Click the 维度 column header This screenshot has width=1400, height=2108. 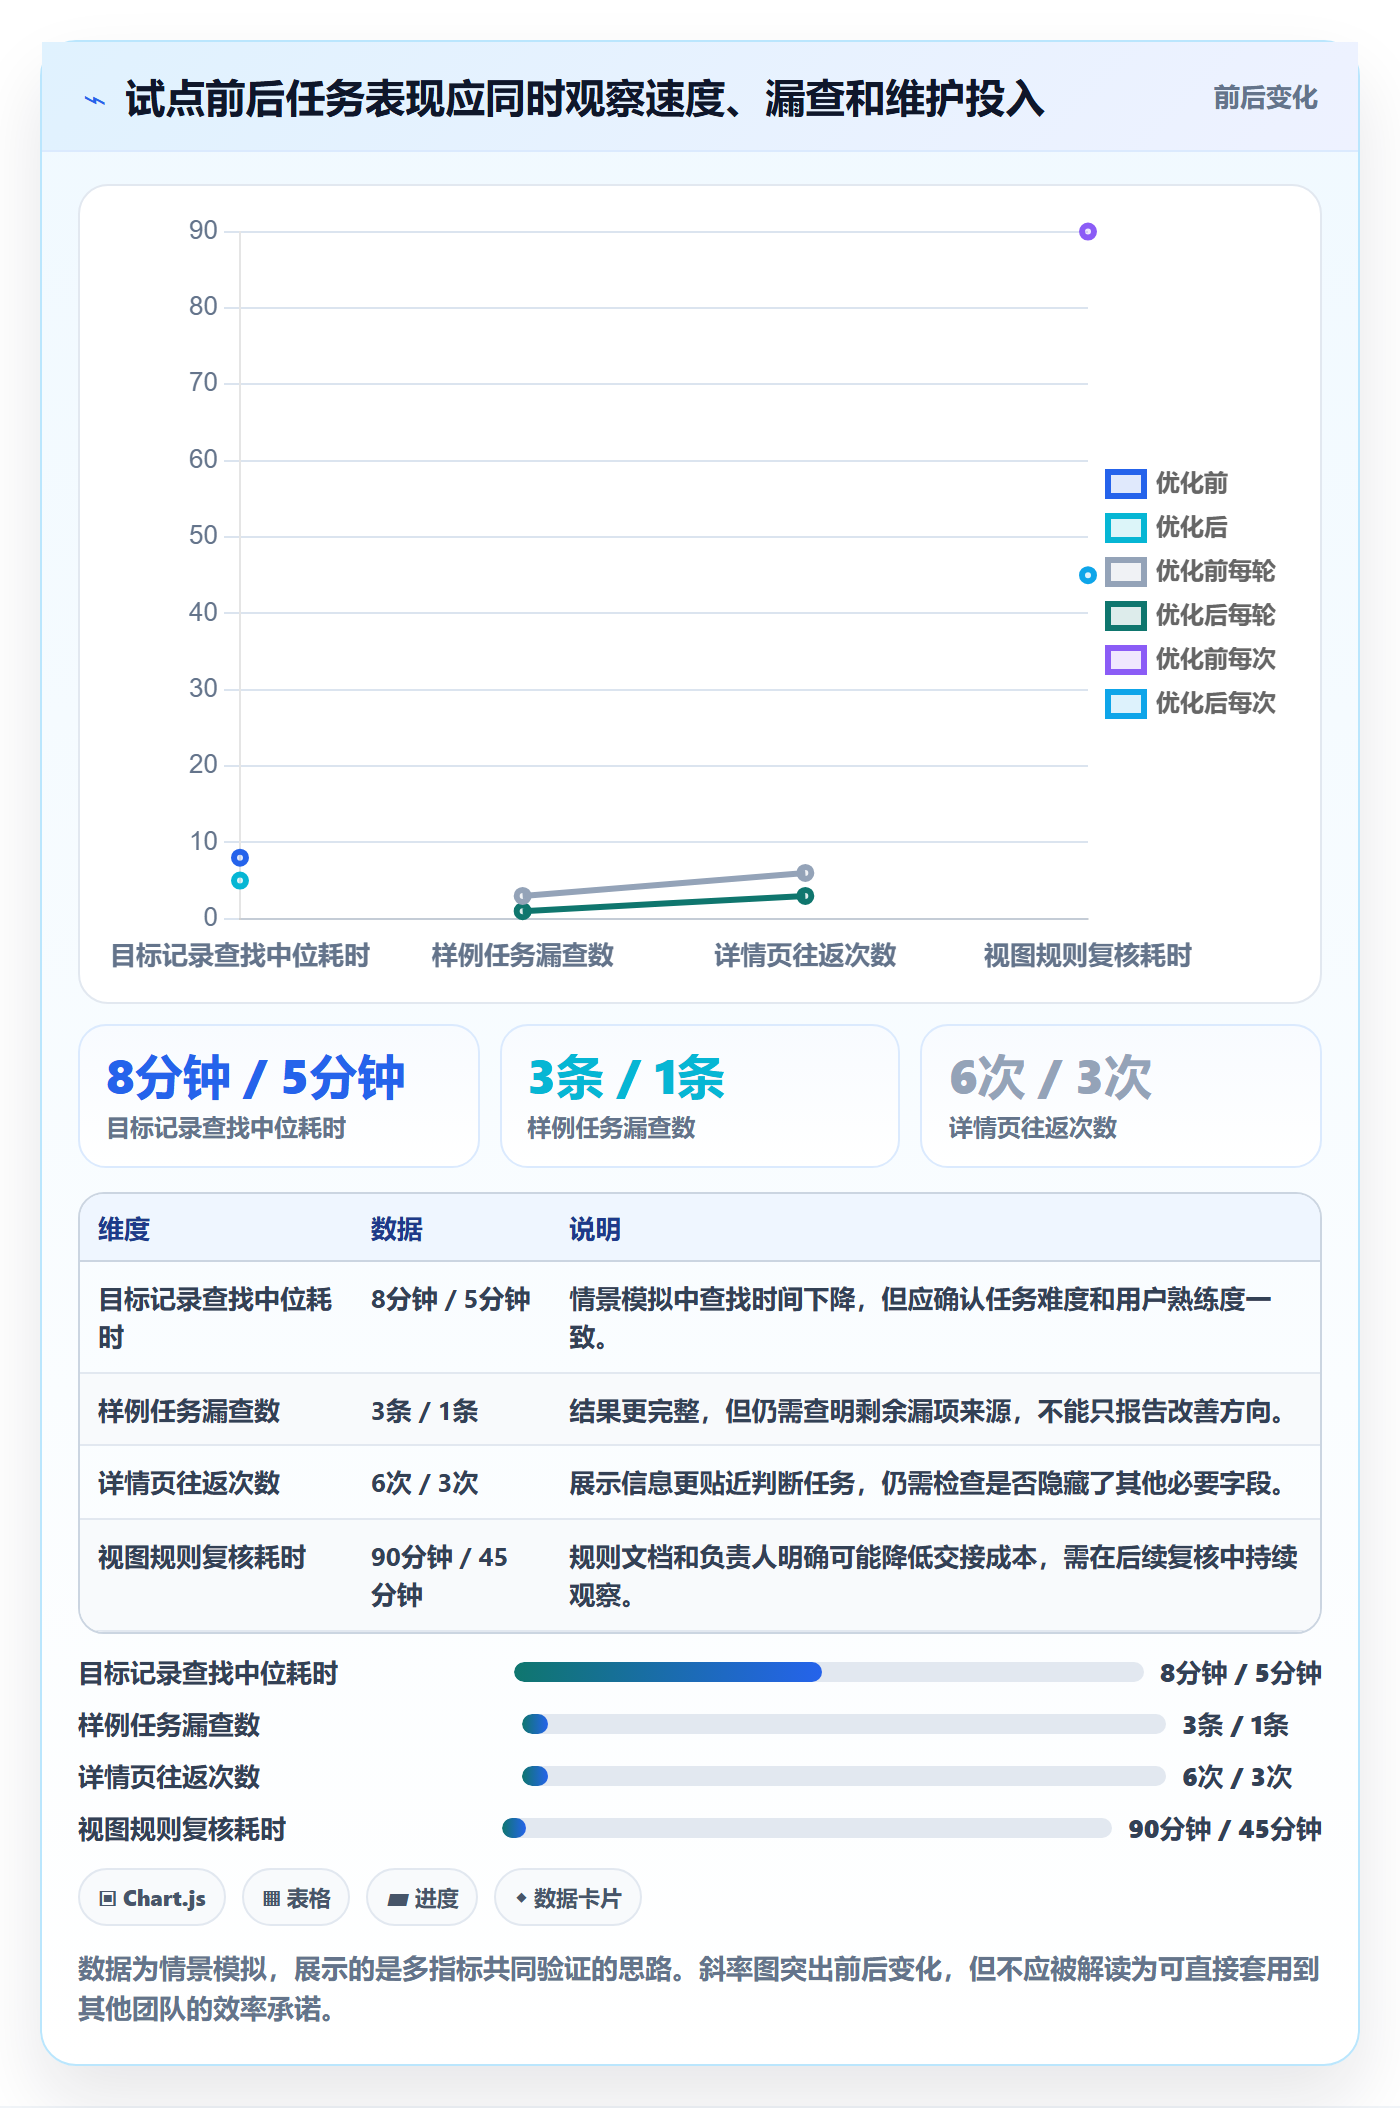124,1229
